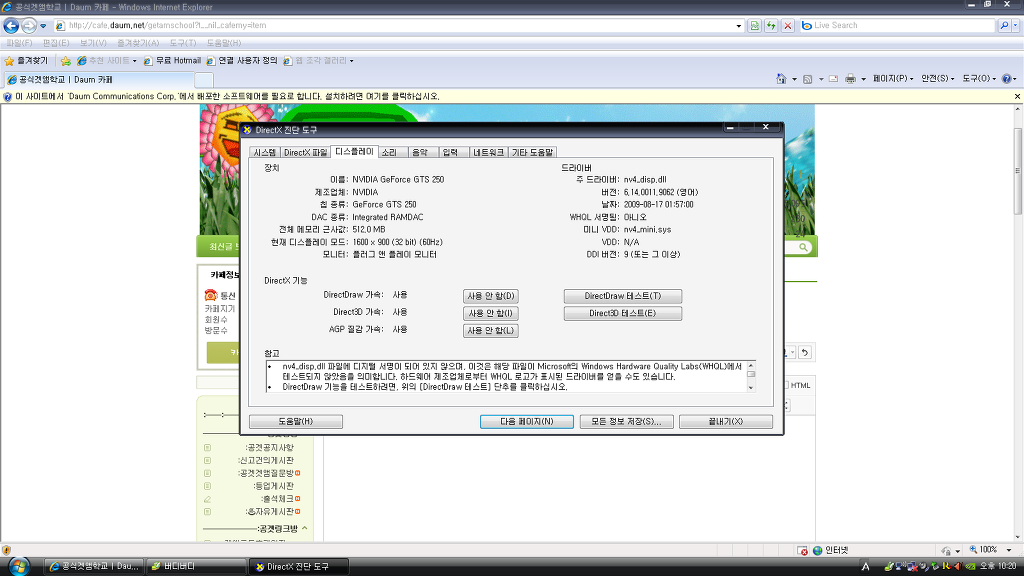
Task: Open the IE help question mark icon
Action: [1005, 78]
